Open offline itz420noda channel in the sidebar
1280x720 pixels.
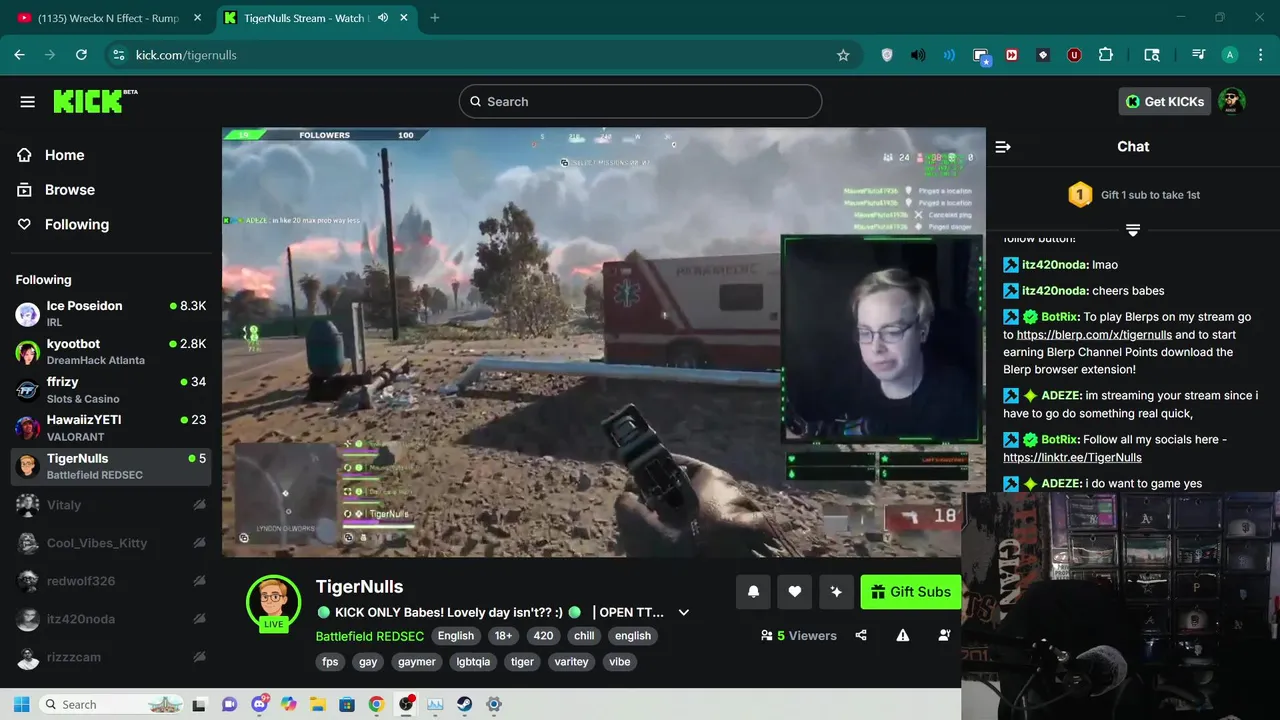click(111, 619)
